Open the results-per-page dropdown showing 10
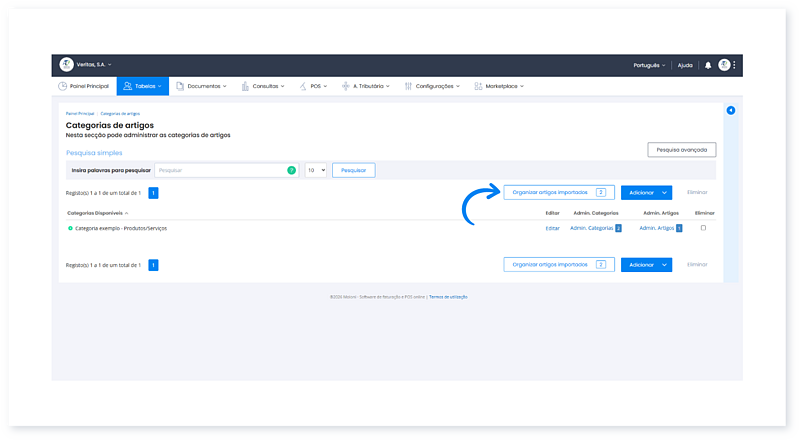The height and width of the screenshot is (441, 800). [x=315, y=170]
